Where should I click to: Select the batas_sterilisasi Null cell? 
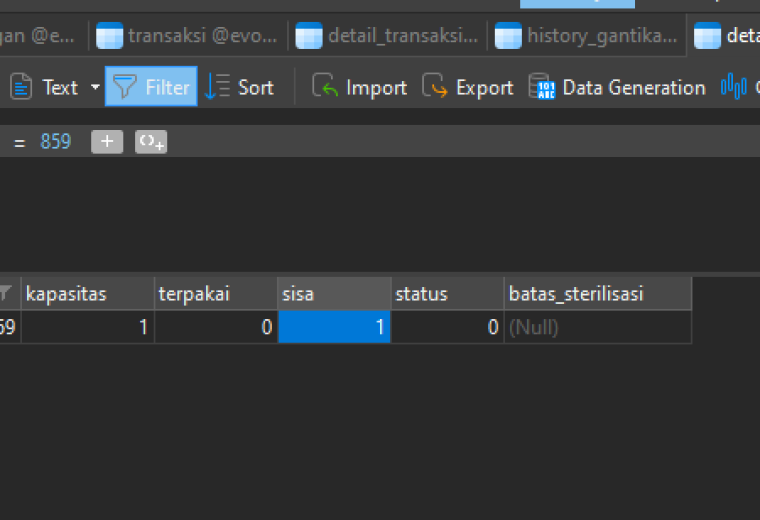598,327
